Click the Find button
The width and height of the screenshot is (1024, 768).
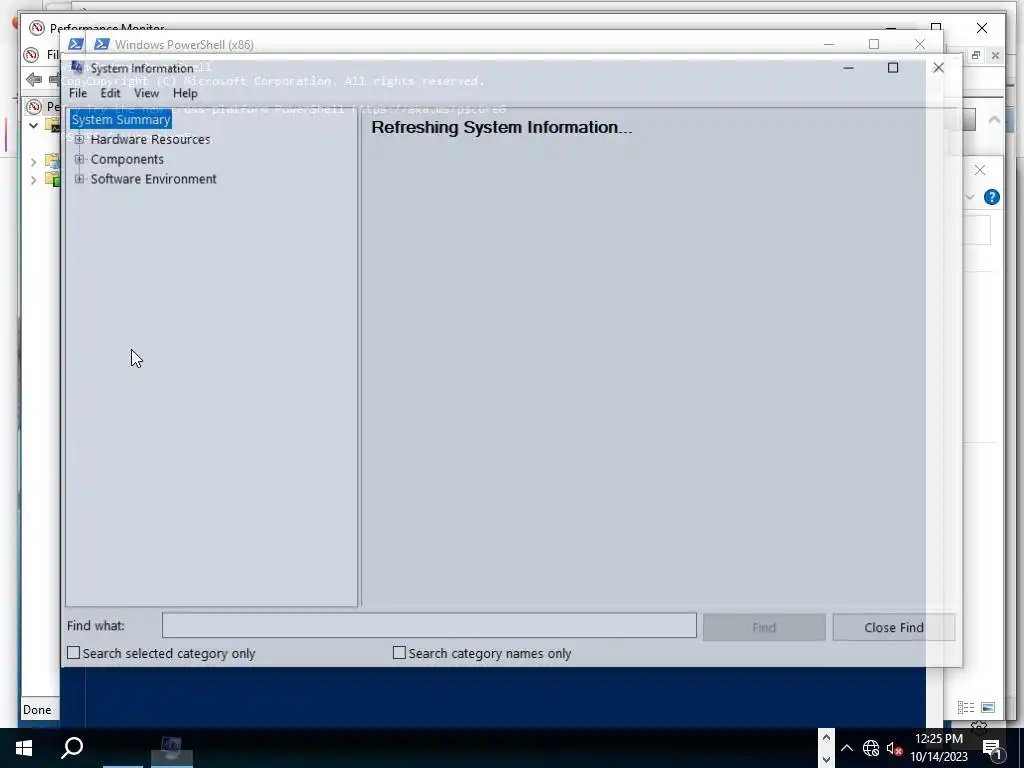764,628
